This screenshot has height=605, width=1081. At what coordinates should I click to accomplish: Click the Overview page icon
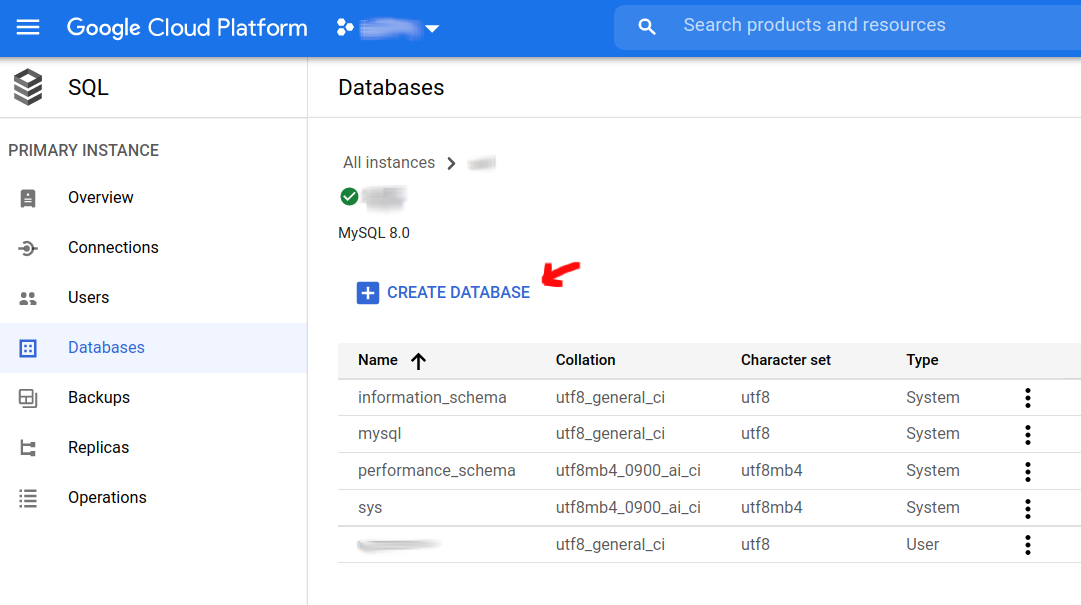[28, 198]
